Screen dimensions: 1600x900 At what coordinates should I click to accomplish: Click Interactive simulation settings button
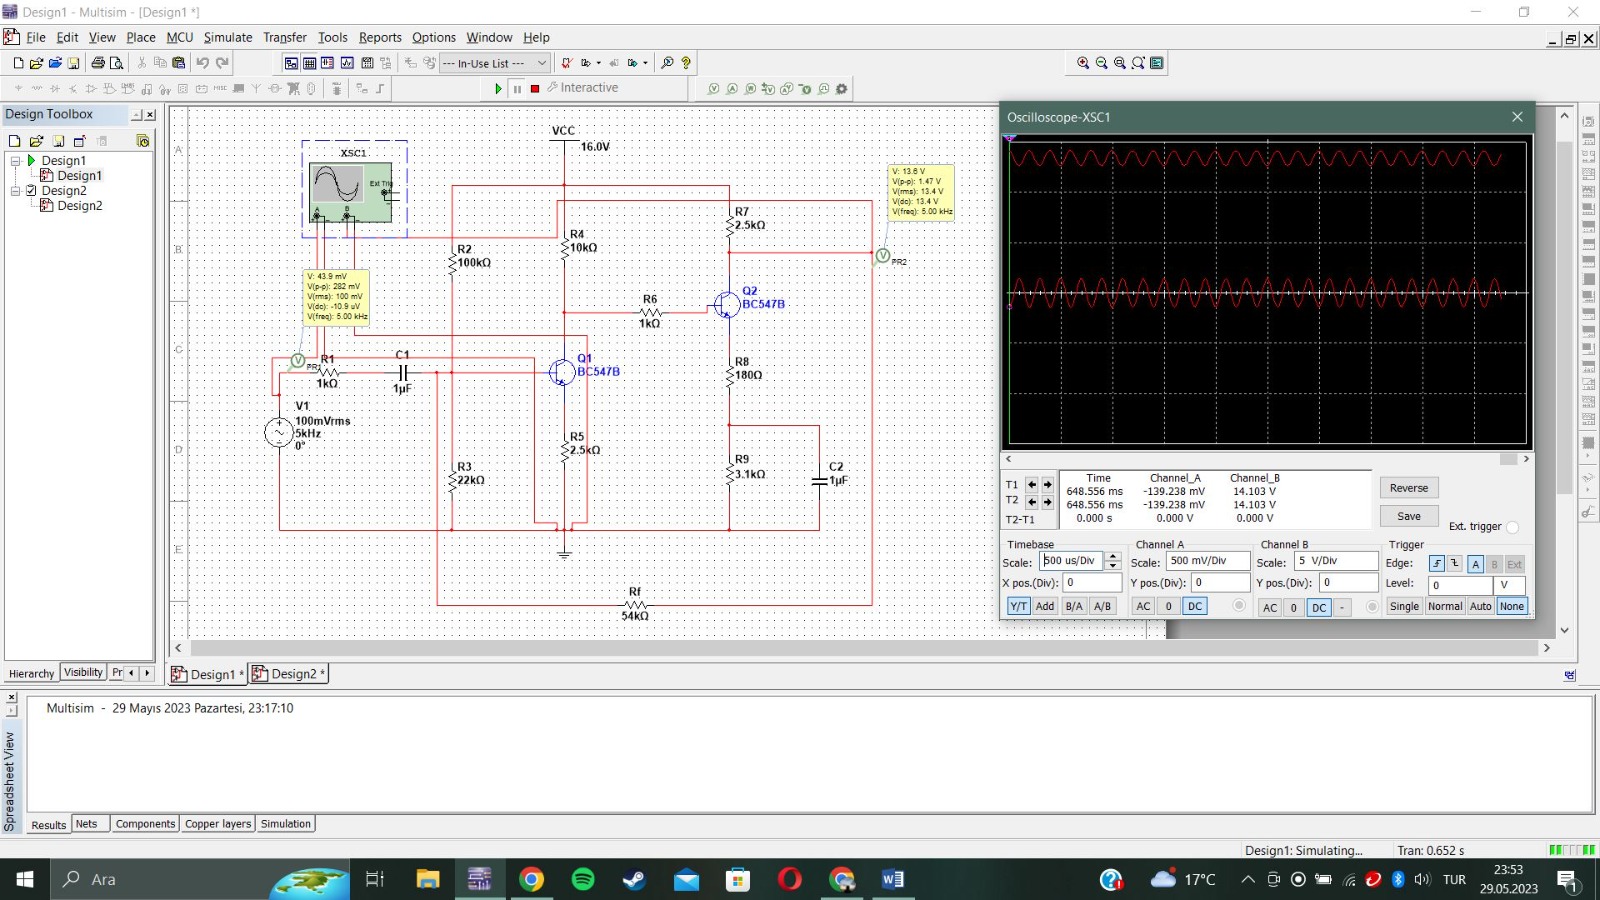[583, 88]
